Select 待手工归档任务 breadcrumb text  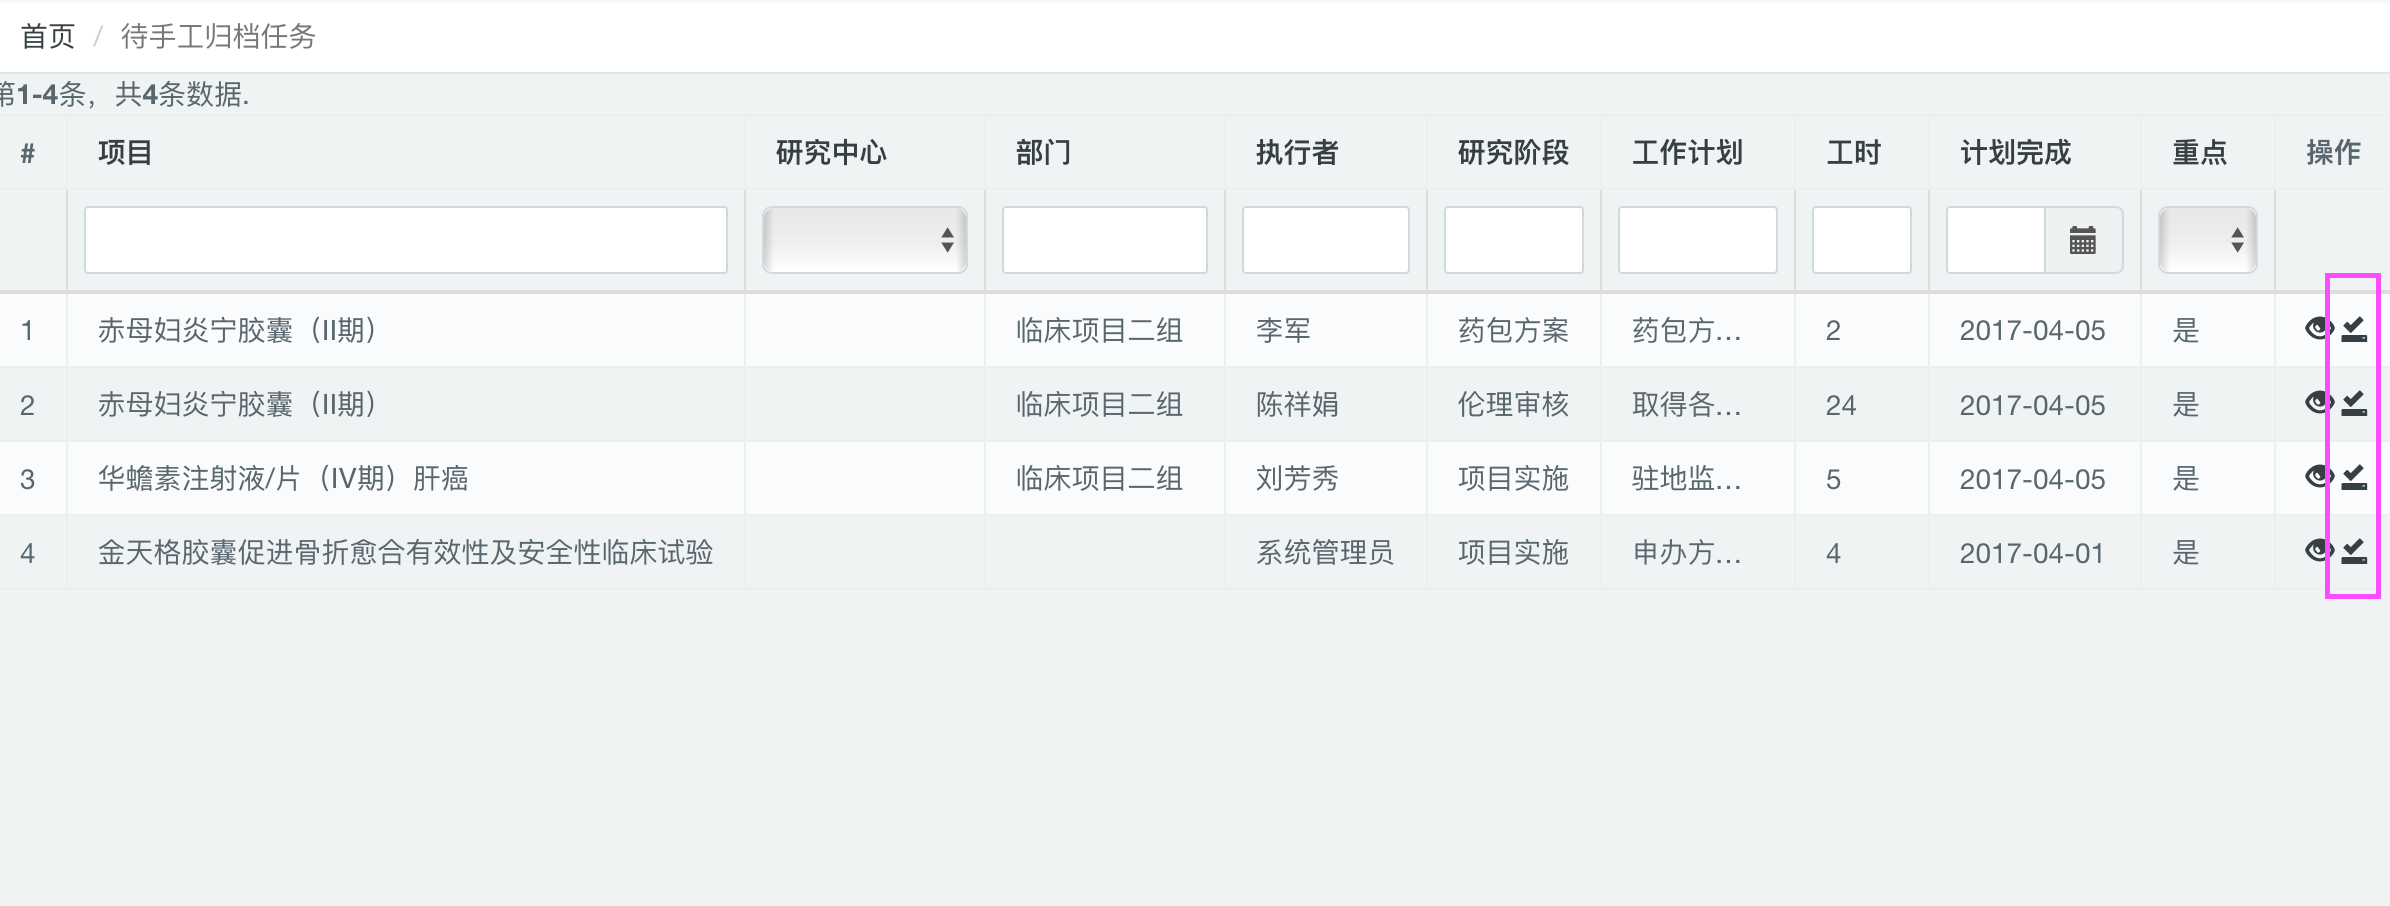pyautogui.click(x=218, y=37)
